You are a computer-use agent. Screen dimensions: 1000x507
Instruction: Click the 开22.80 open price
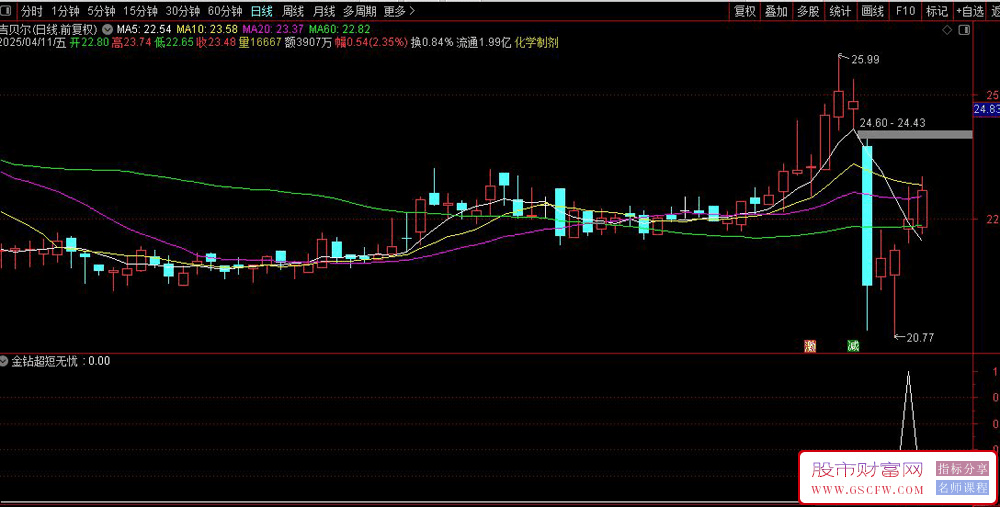[89, 43]
